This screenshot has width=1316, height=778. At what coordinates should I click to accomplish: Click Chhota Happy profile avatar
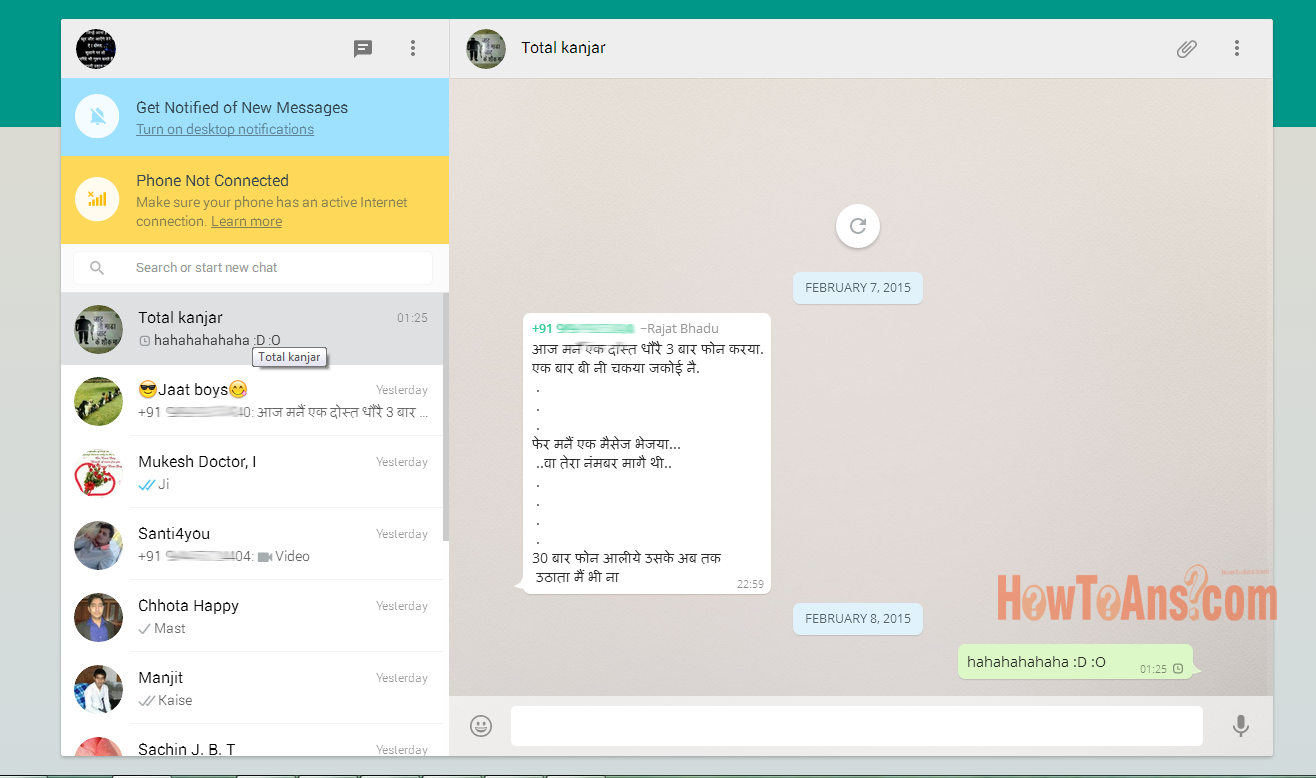point(98,617)
